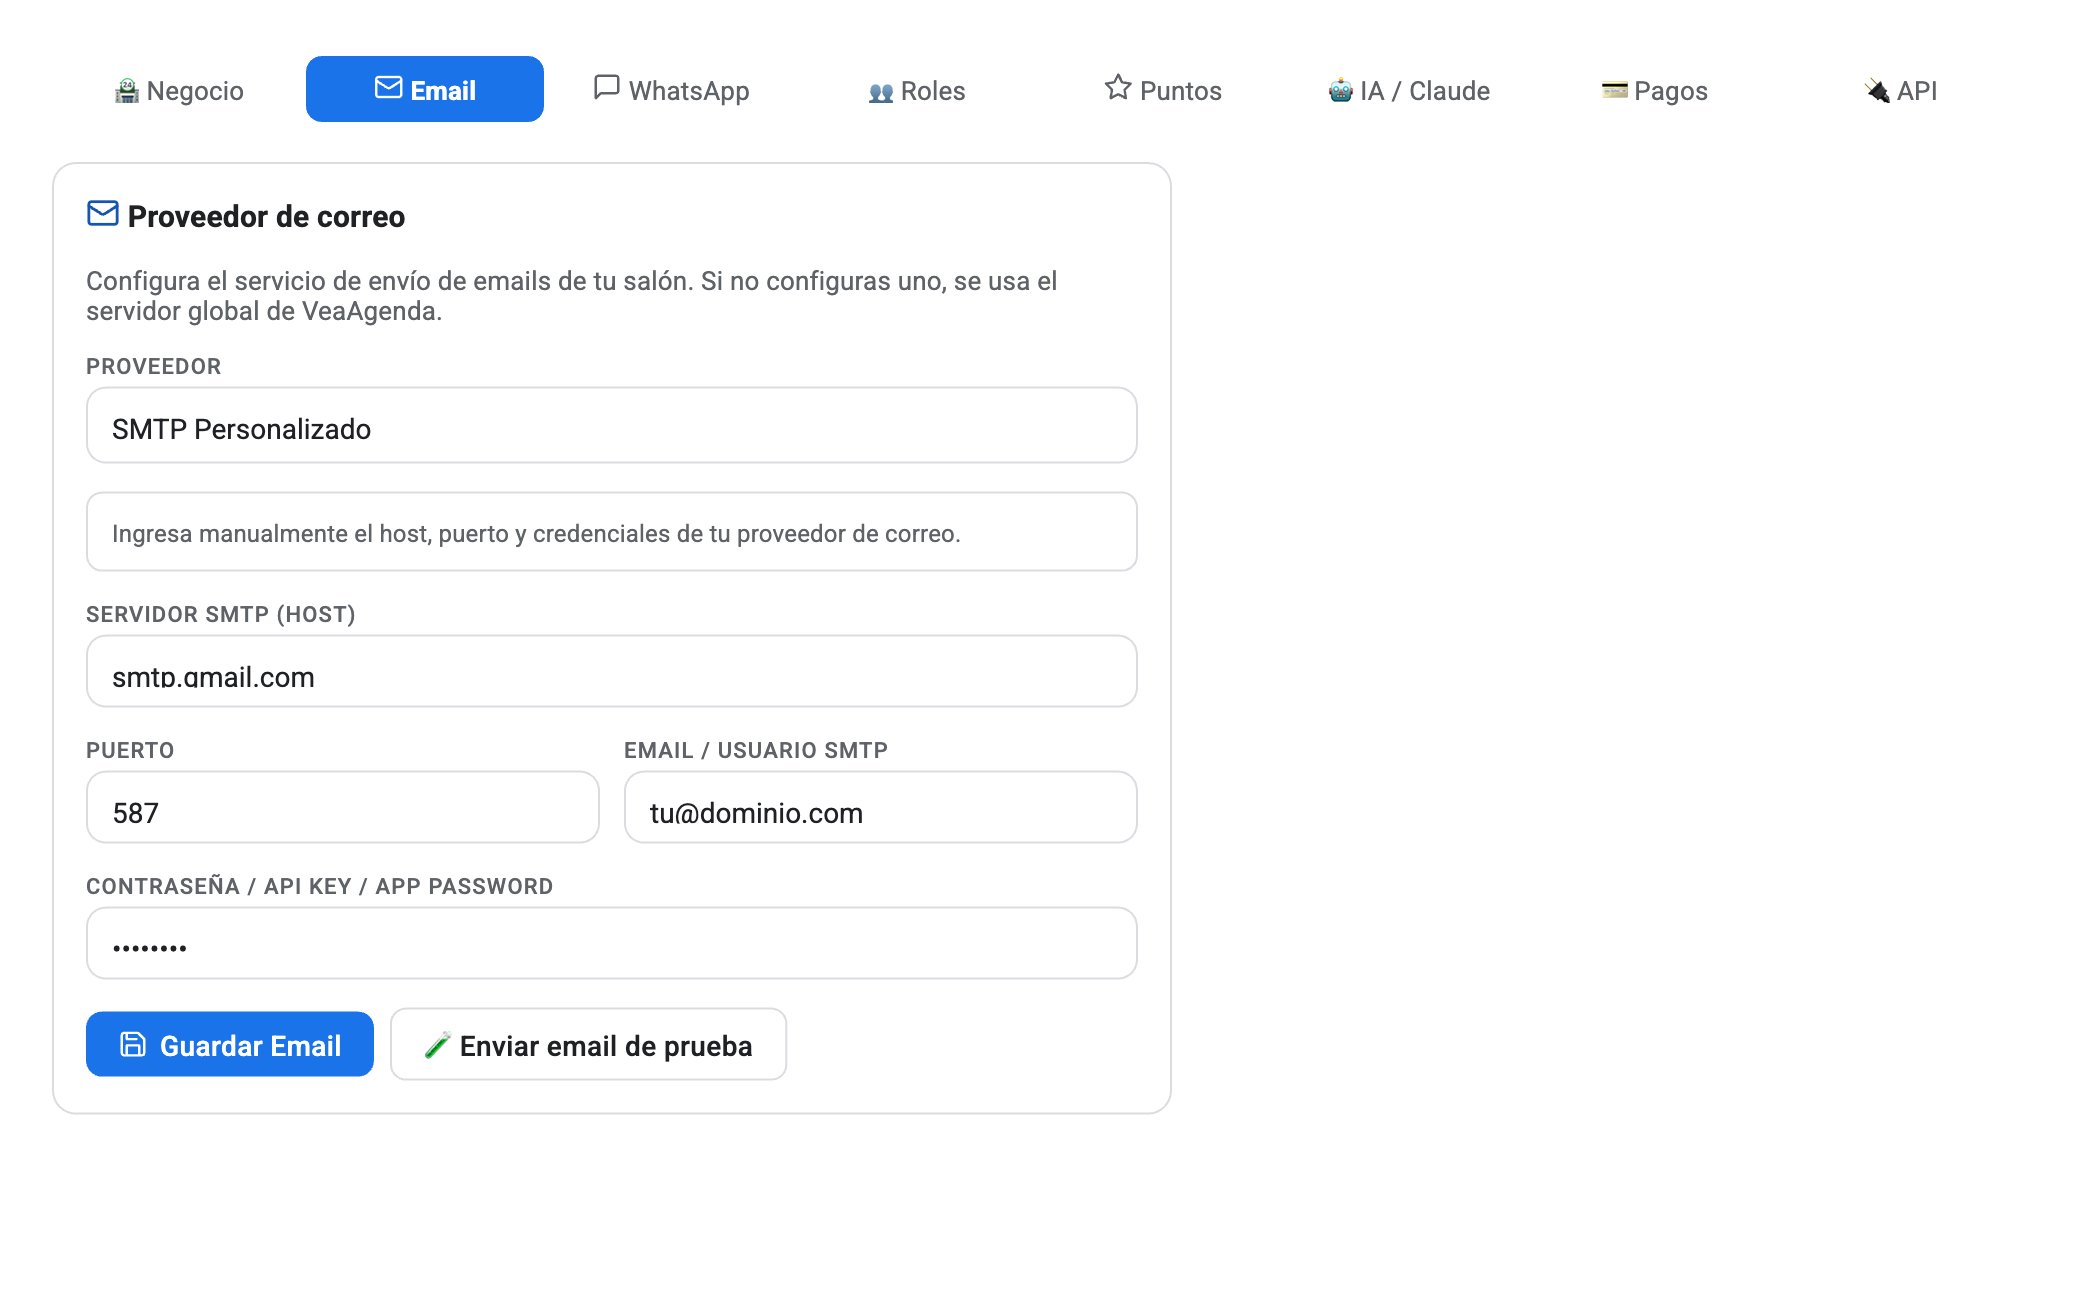The width and height of the screenshot is (2080, 1316).
Task: Switch to IA / Claude tab
Action: point(1409,90)
